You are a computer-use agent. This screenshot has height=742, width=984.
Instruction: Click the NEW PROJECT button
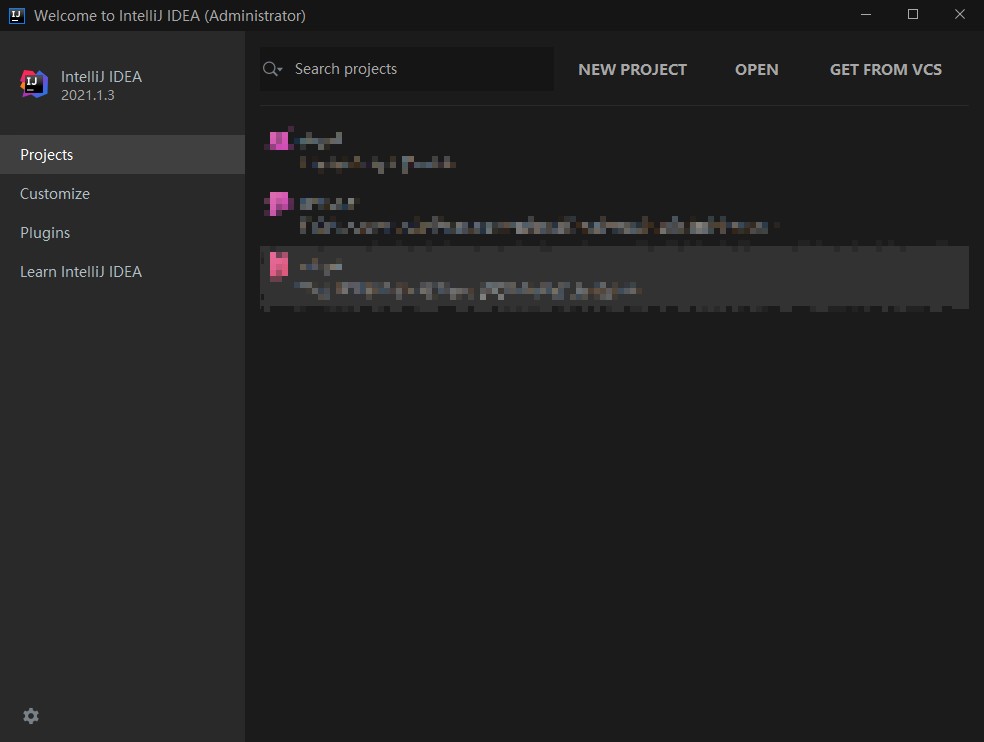coord(632,70)
